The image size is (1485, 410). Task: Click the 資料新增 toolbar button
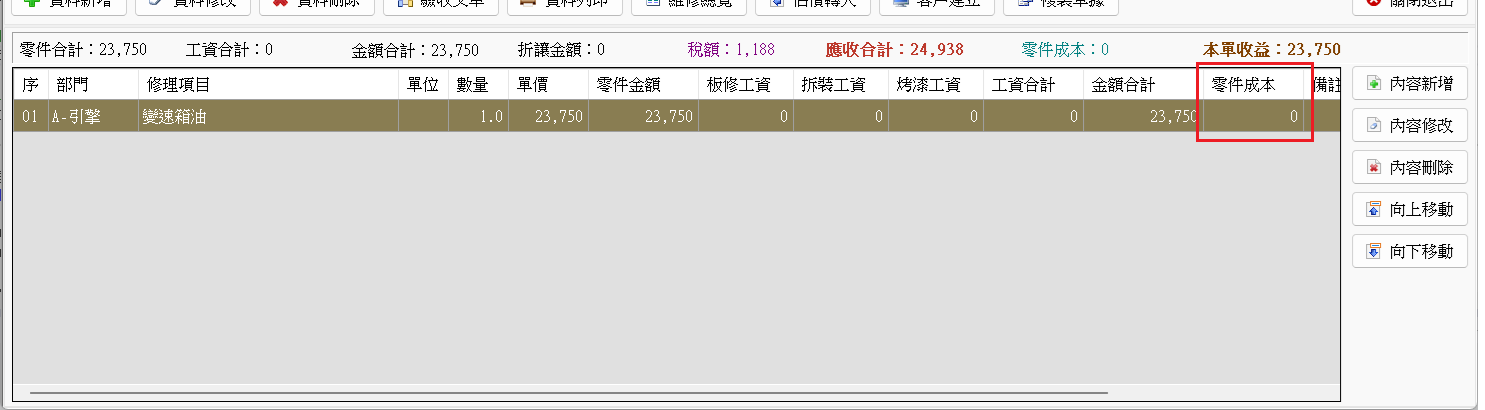[x=68, y=5]
